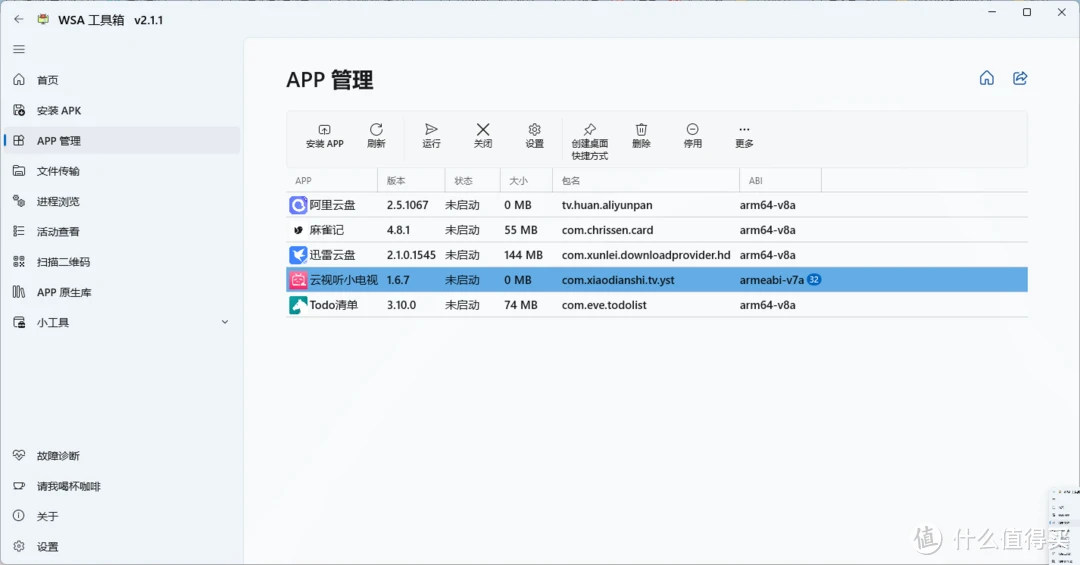Click package name tv.huan.aliyunpan
This screenshot has height=565, width=1080.
click(x=607, y=205)
